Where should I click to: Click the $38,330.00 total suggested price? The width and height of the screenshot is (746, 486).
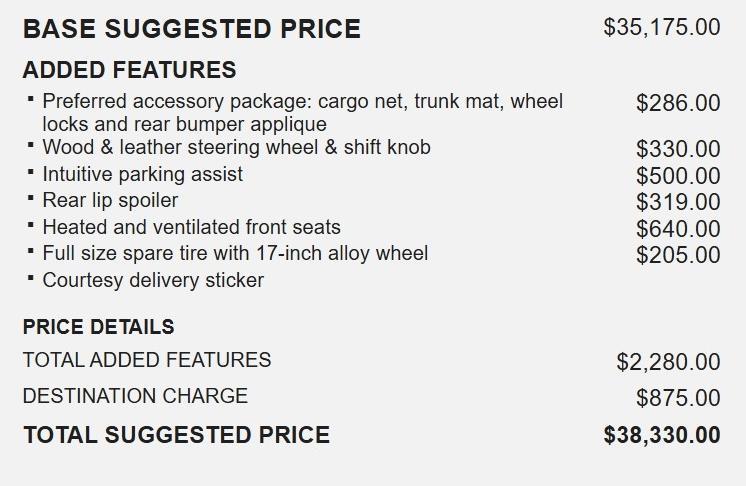(x=661, y=435)
